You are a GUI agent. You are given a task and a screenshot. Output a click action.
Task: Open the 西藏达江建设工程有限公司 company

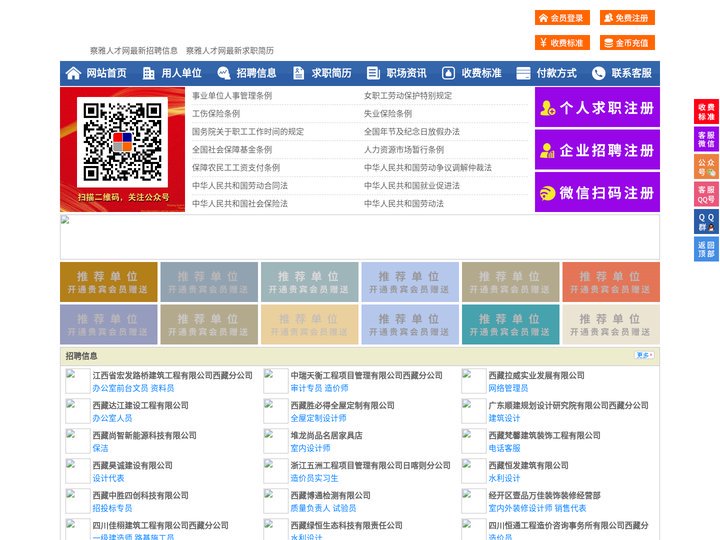(141, 405)
